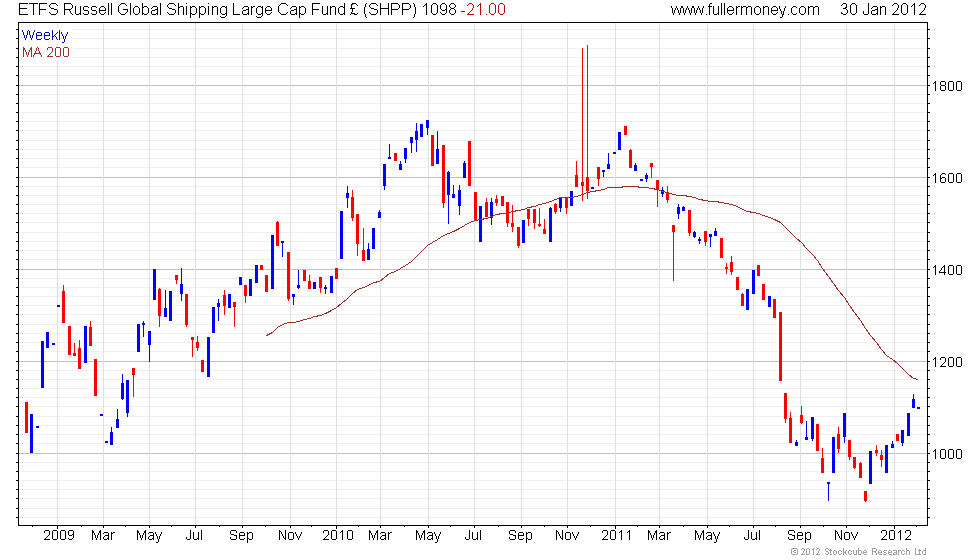The width and height of the screenshot is (980, 560).
Task: Click the '2012' time axis label
Action: tap(896, 535)
